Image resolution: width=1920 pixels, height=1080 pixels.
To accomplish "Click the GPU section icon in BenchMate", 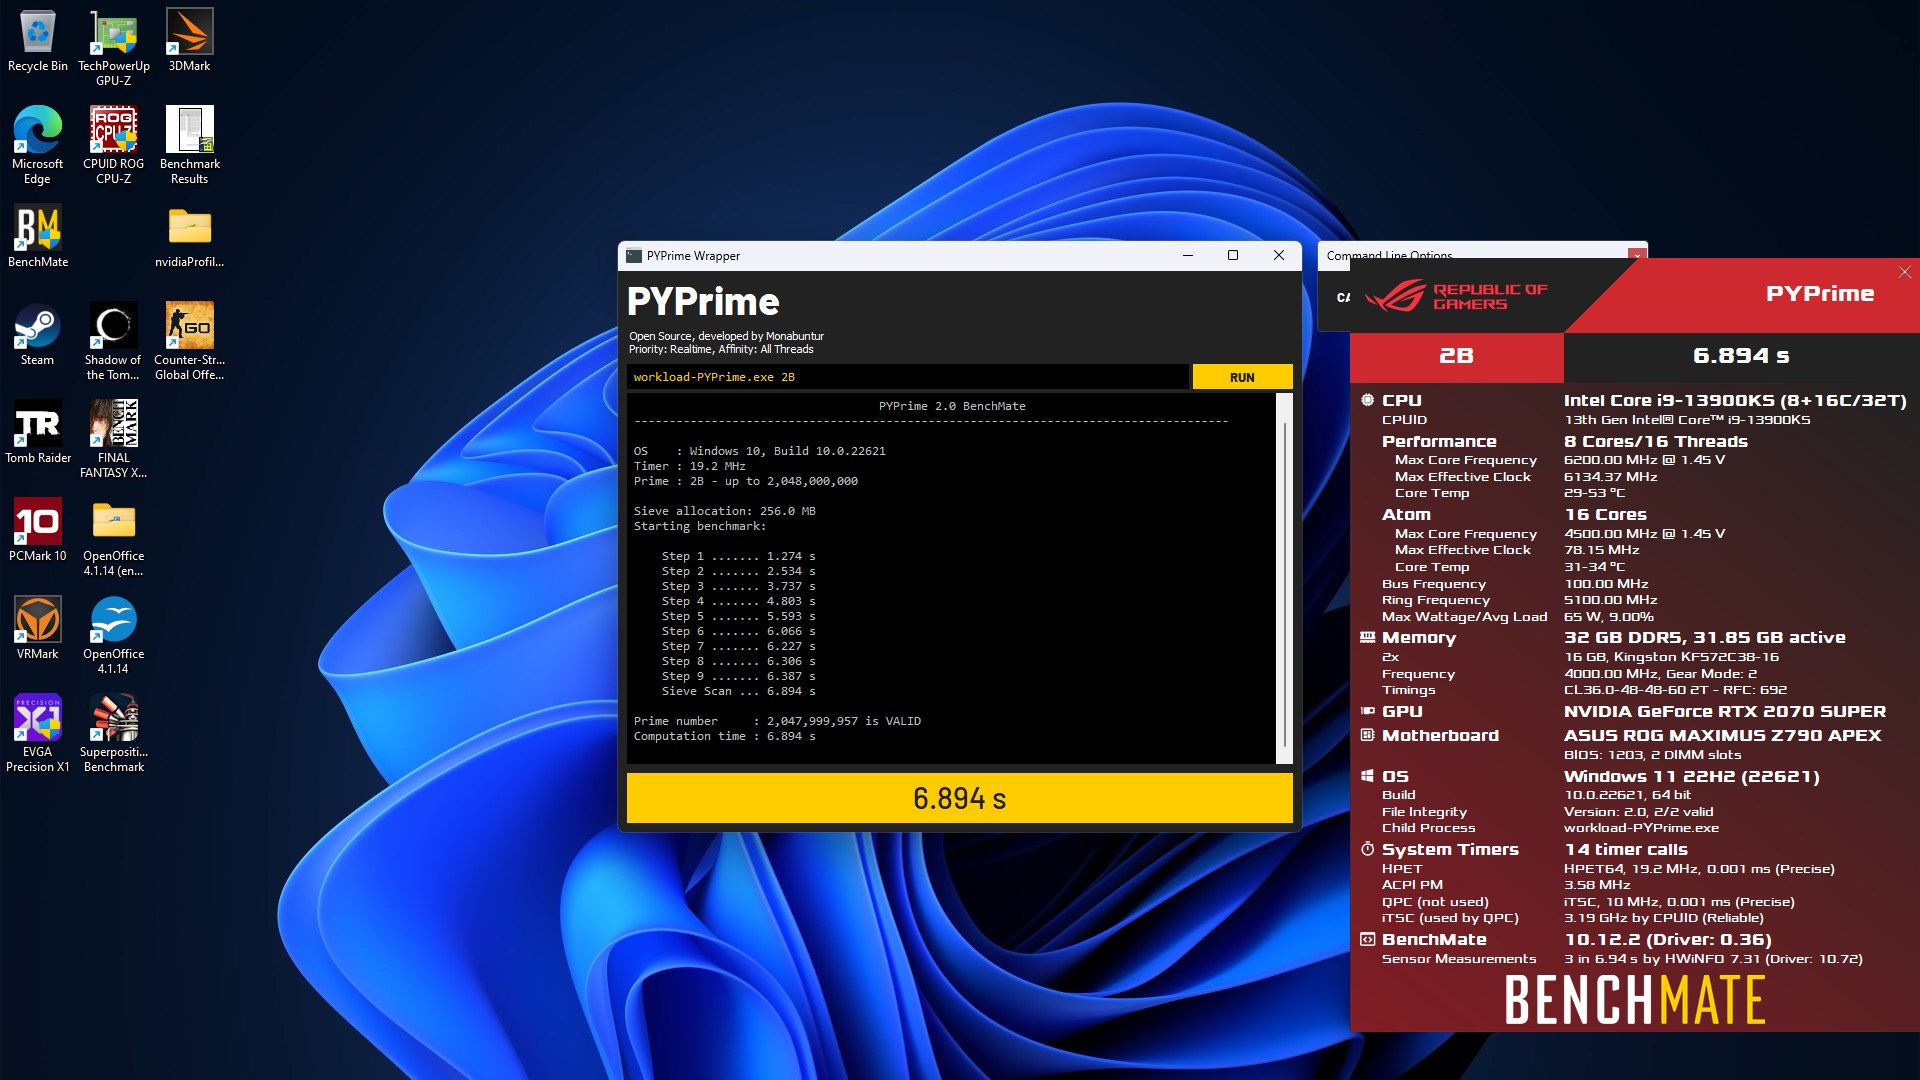I will [x=1367, y=711].
